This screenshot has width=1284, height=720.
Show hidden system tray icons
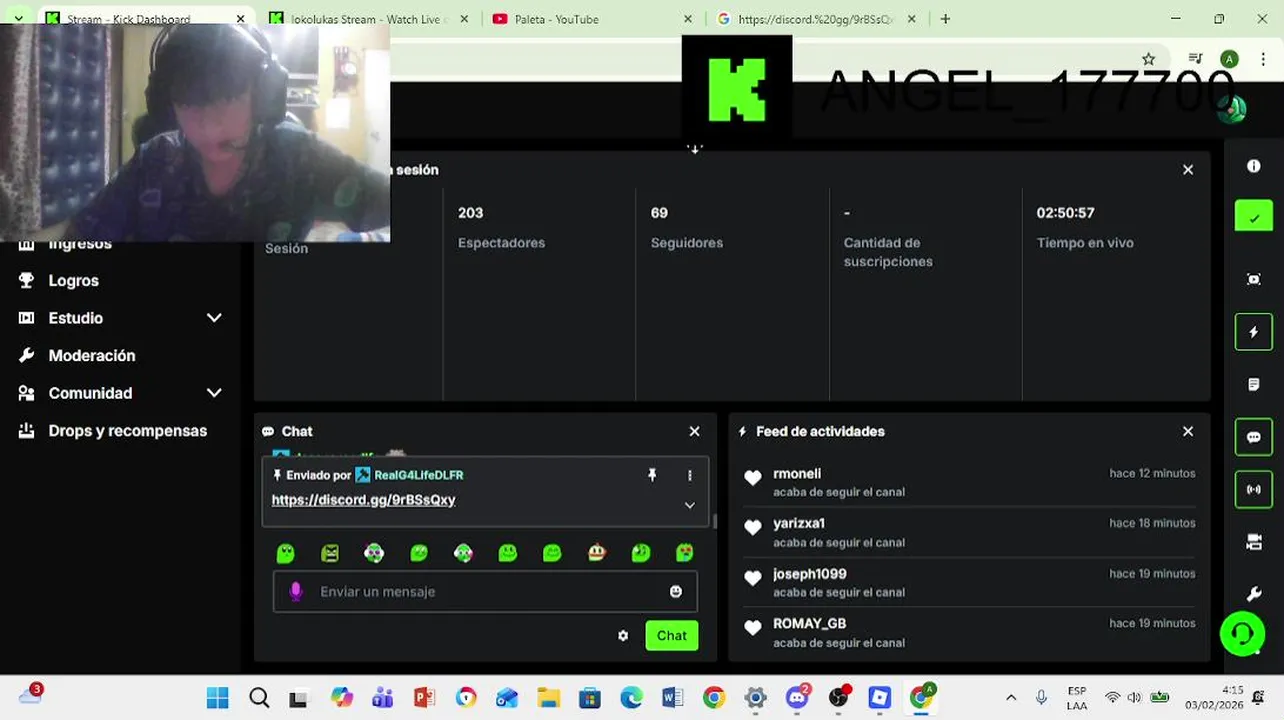[1011, 698]
